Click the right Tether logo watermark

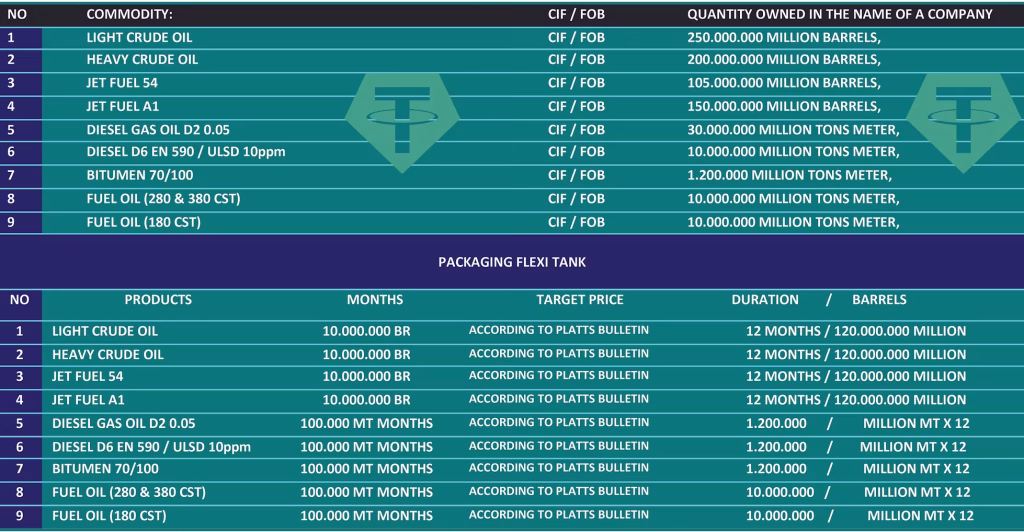(x=964, y=118)
